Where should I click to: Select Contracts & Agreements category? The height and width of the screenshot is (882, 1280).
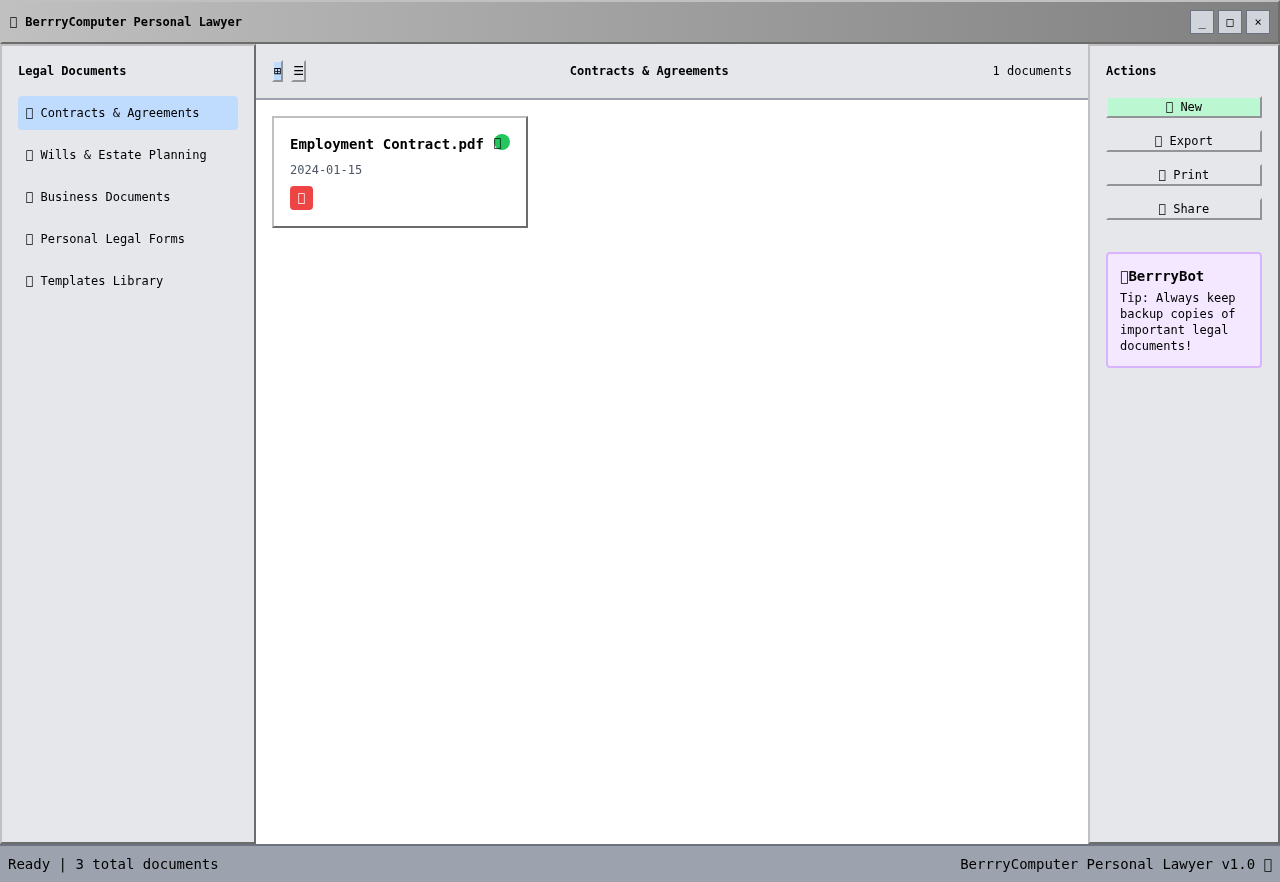click(128, 113)
